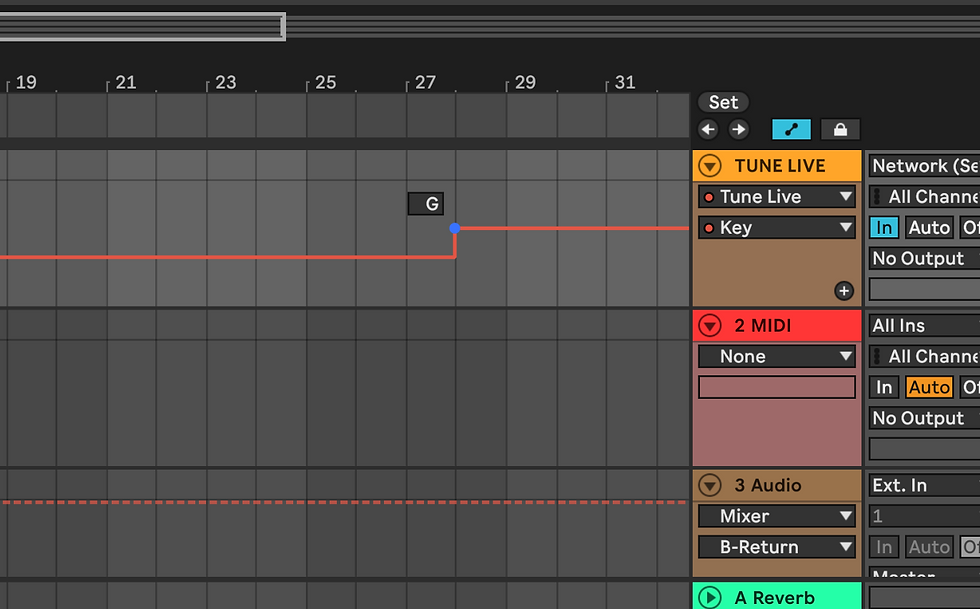Open the Tune Live device chooser
980x609 pixels.
(x=777, y=197)
